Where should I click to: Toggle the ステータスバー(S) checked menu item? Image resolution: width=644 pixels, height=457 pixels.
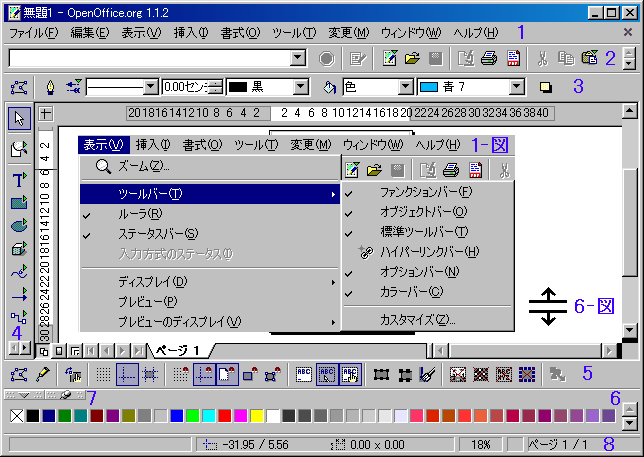[209, 234]
